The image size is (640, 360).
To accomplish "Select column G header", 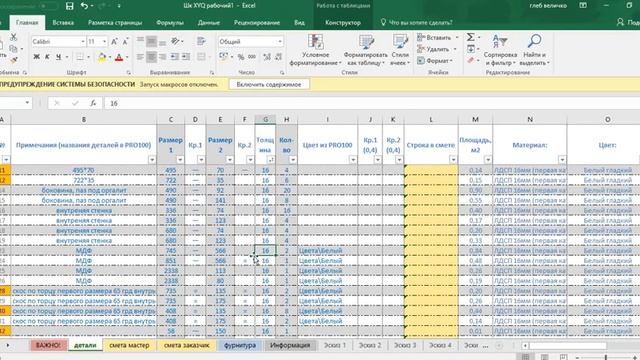I will pos(265,119).
